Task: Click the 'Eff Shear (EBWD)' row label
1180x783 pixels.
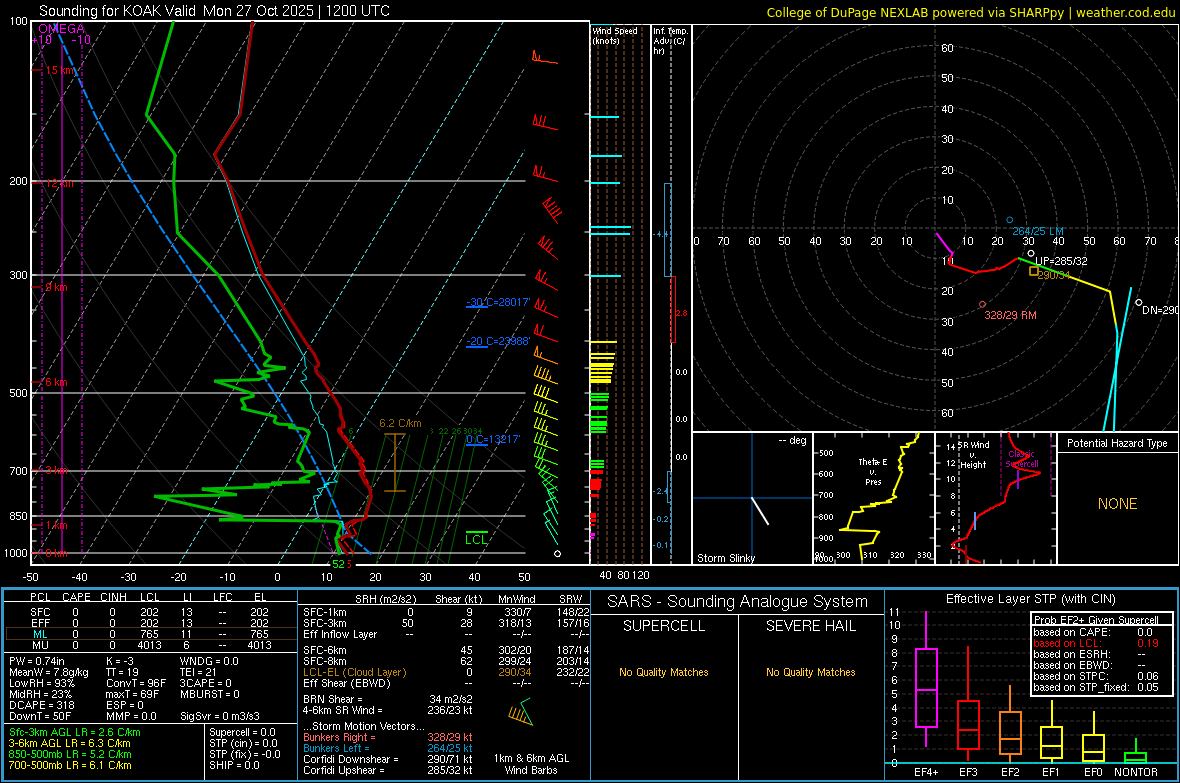Action: point(346,683)
